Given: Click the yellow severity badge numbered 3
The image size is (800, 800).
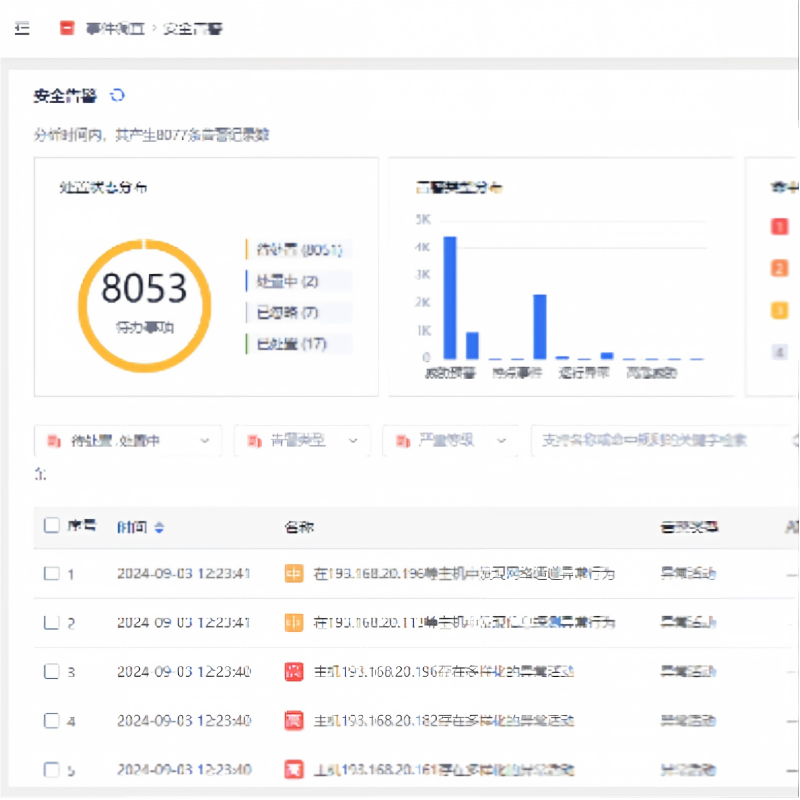Looking at the screenshot, I should click(x=779, y=310).
